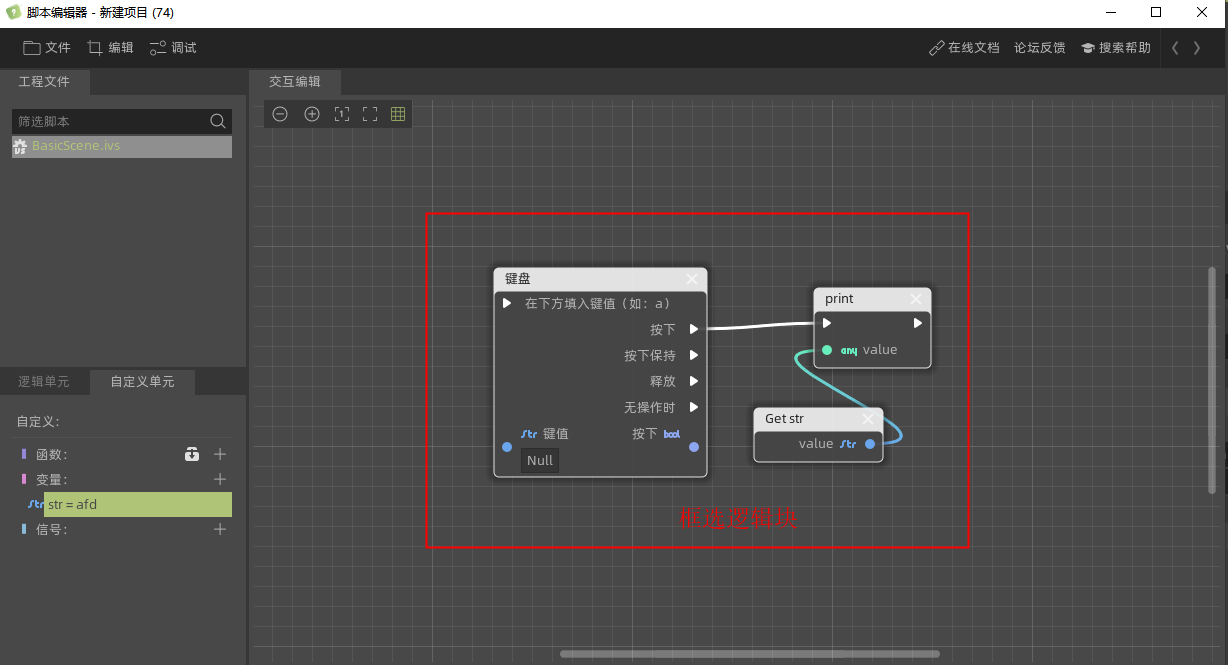Image resolution: width=1228 pixels, height=665 pixels.
Task: Click the magnifier icon in script filter
Action: 218,121
